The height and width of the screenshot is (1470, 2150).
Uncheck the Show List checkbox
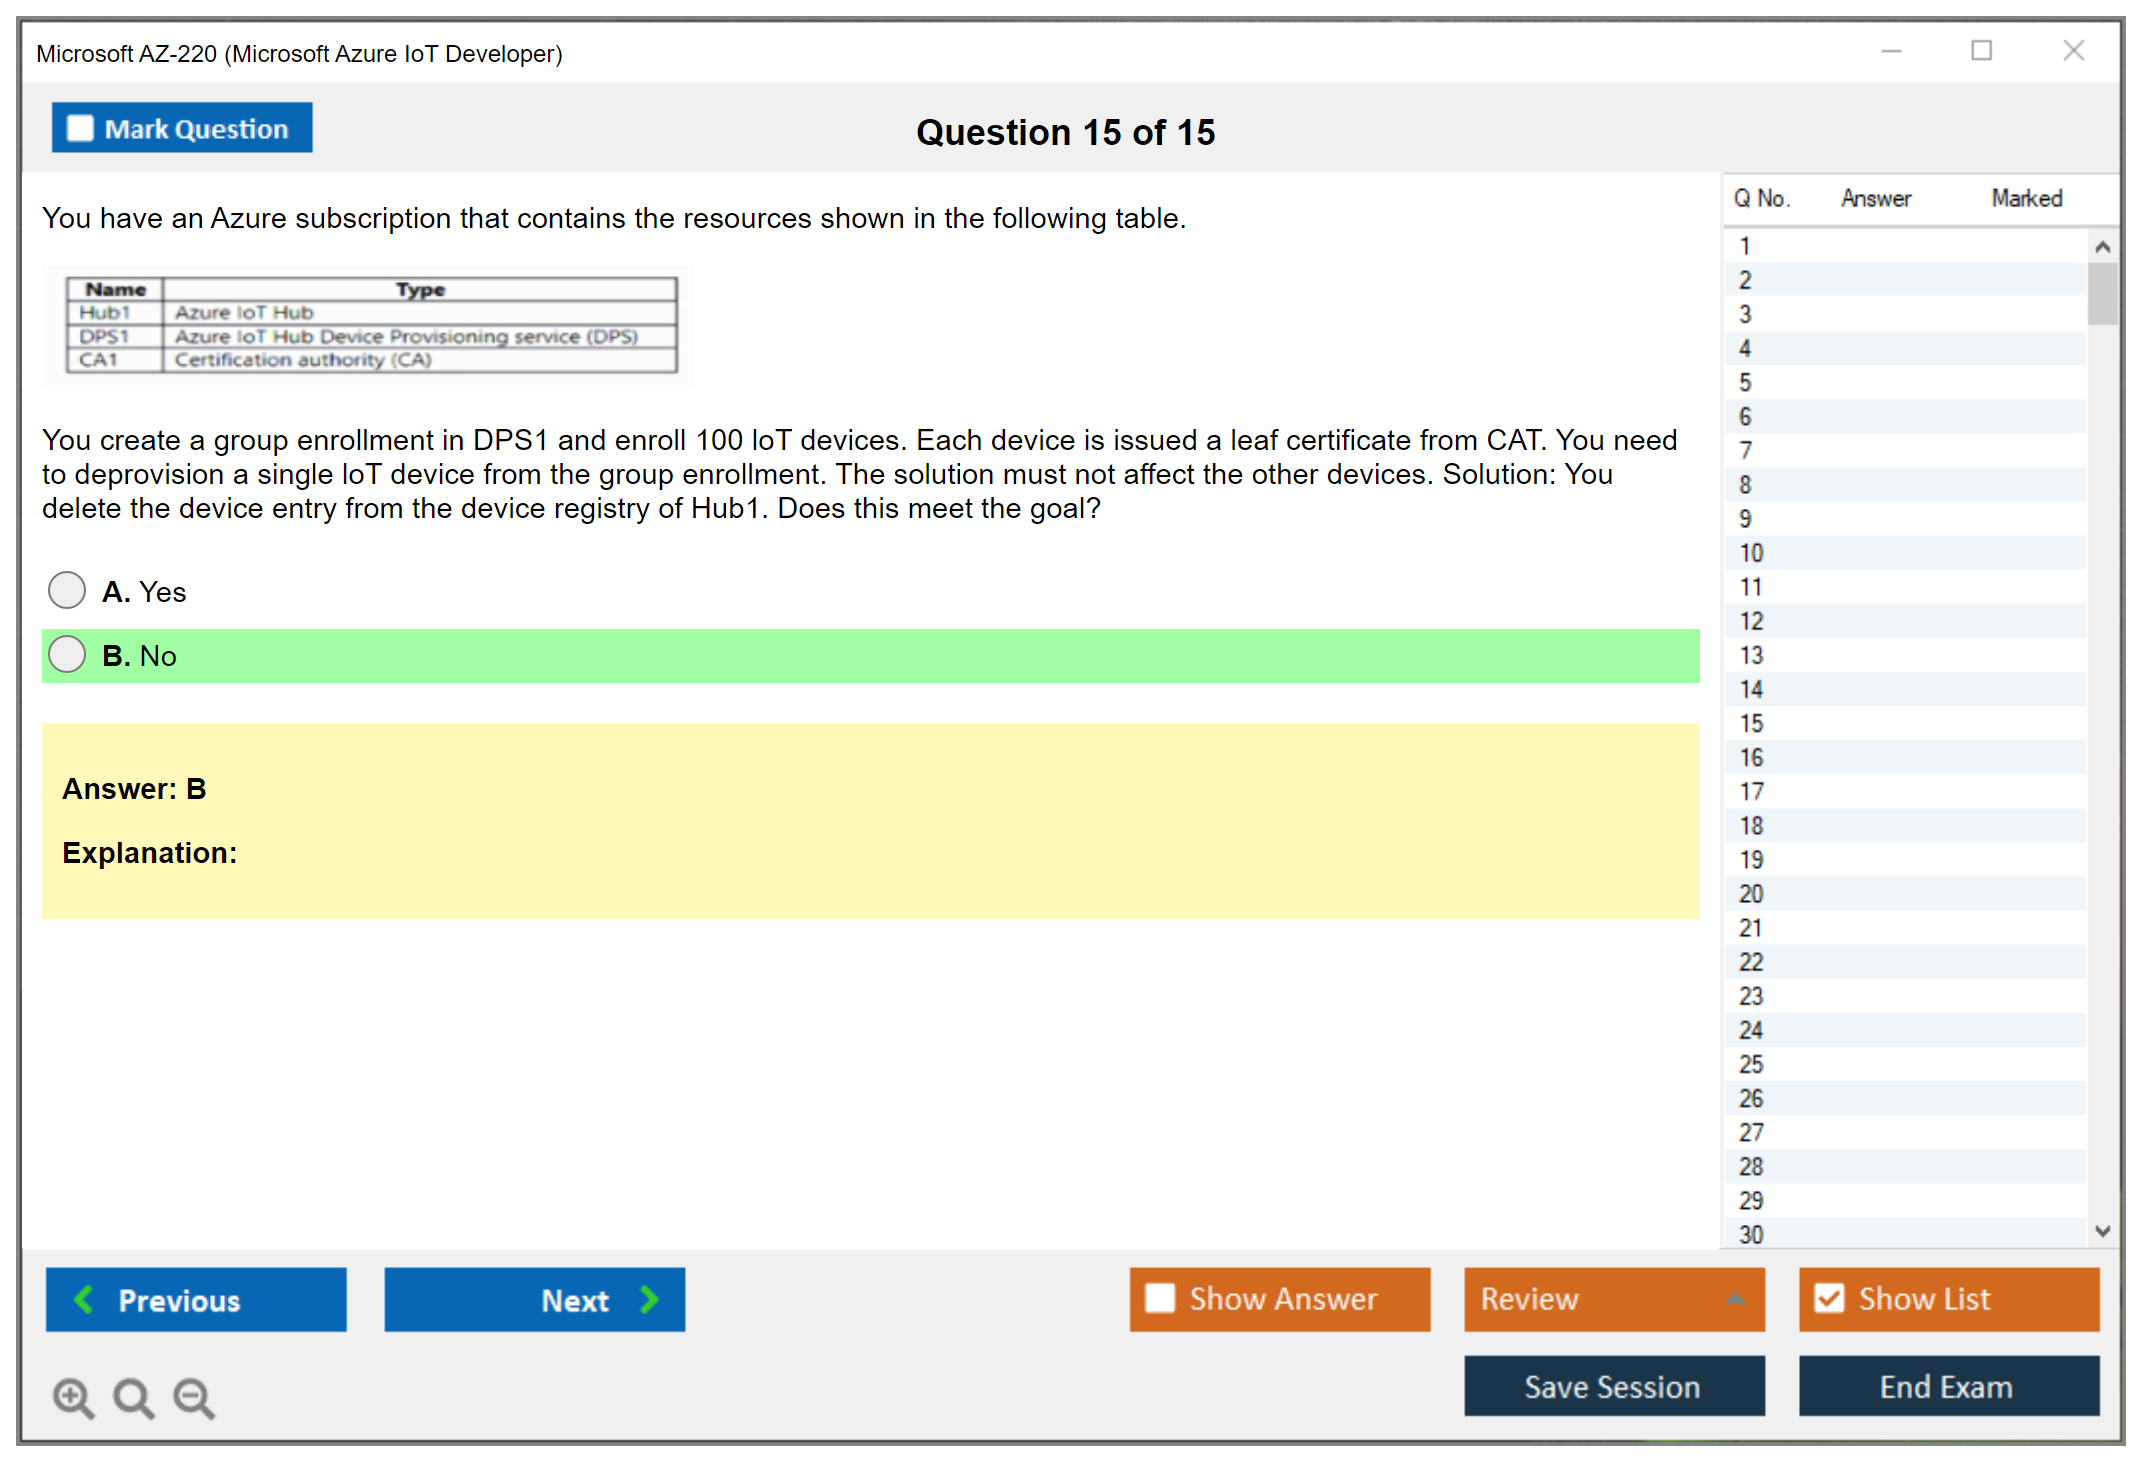pyautogui.click(x=1829, y=1298)
